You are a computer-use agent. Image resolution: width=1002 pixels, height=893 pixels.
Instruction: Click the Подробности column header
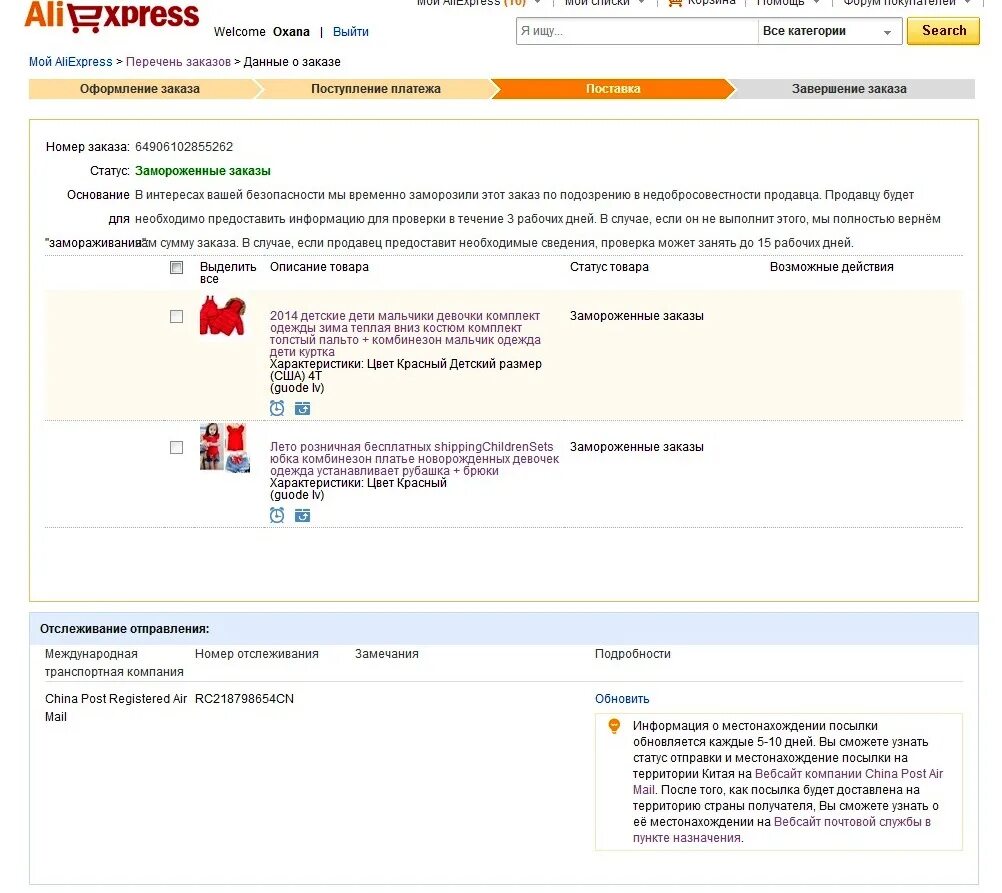coord(633,654)
